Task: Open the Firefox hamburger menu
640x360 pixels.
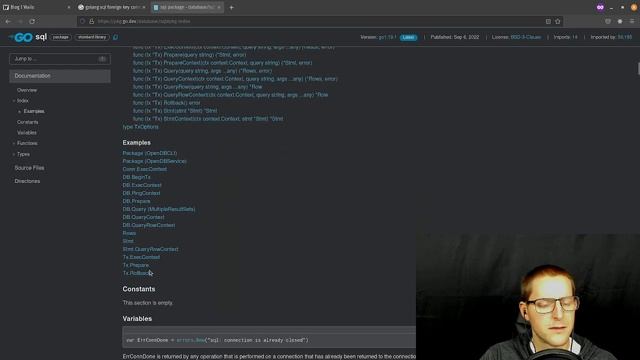Action: pyautogui.click(x=632, y=21)
